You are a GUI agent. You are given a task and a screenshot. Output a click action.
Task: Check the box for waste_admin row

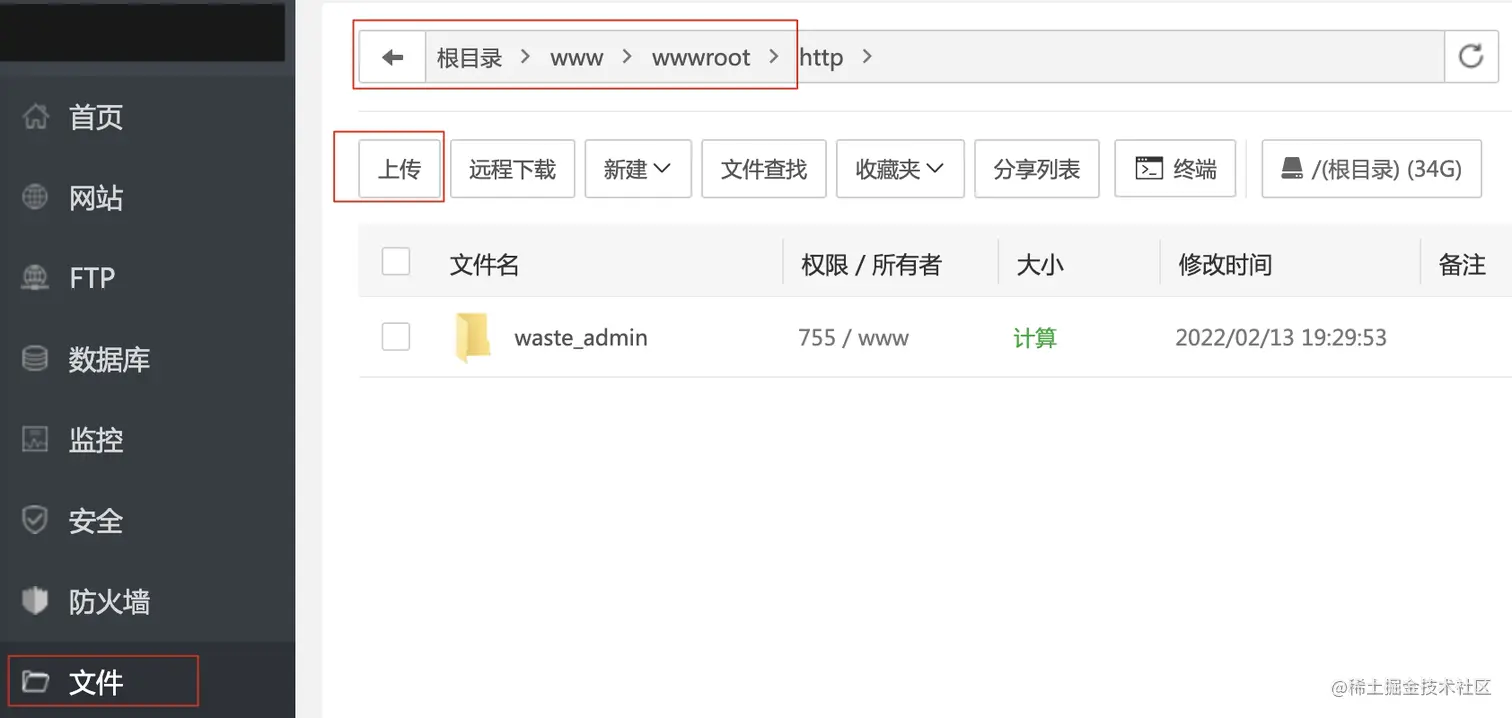pos(396,337)
